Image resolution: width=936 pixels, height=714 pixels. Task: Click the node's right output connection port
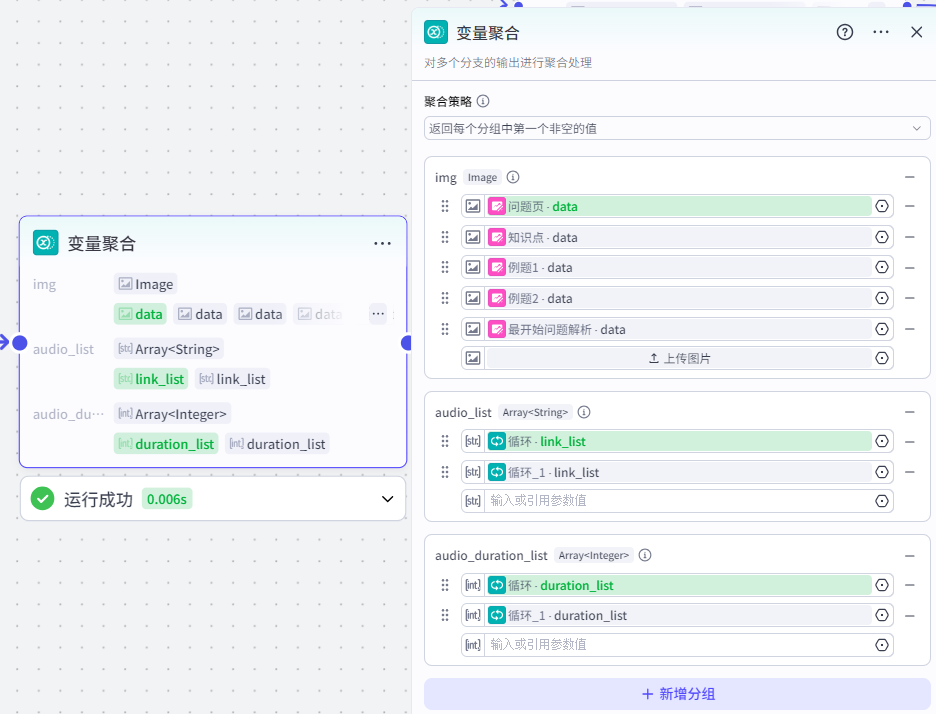[x=407, y=343]
